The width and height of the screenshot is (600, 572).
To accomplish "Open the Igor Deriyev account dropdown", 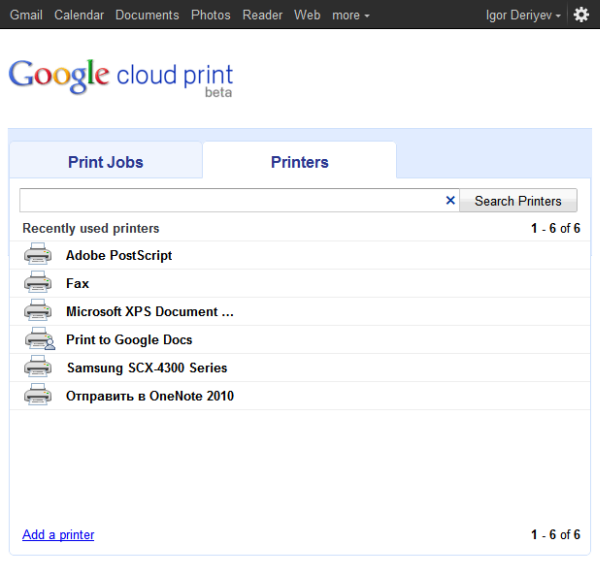I will point(524,15).
